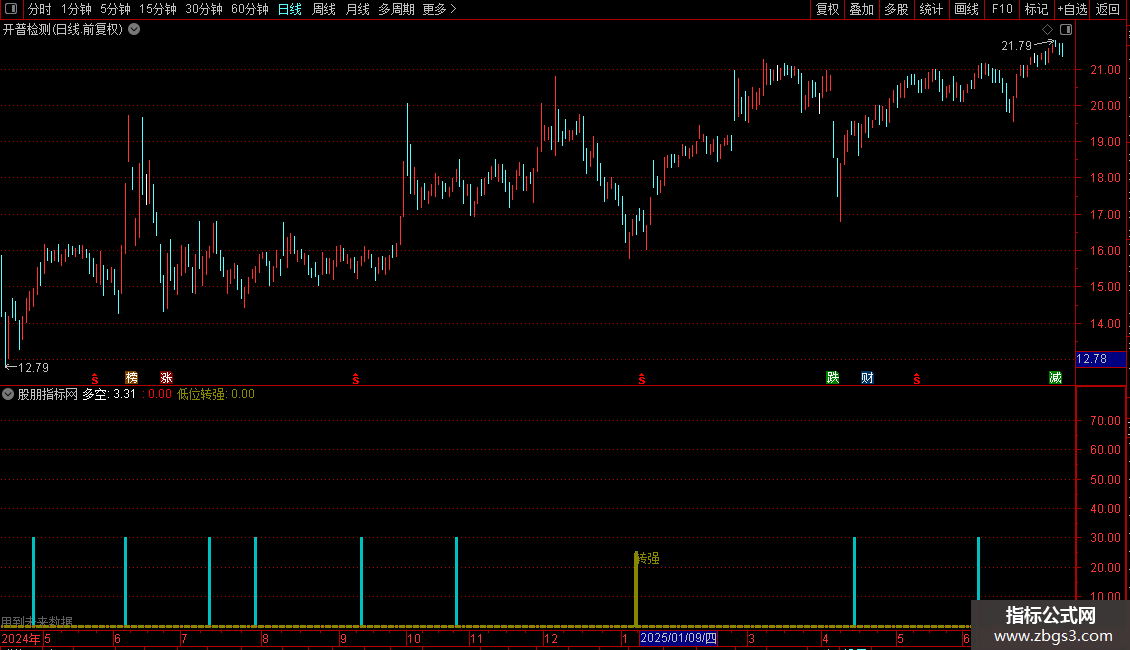The image size is (1130, 650).
Task: Click the 榜 event marker
Action: [x=131, y=377]
